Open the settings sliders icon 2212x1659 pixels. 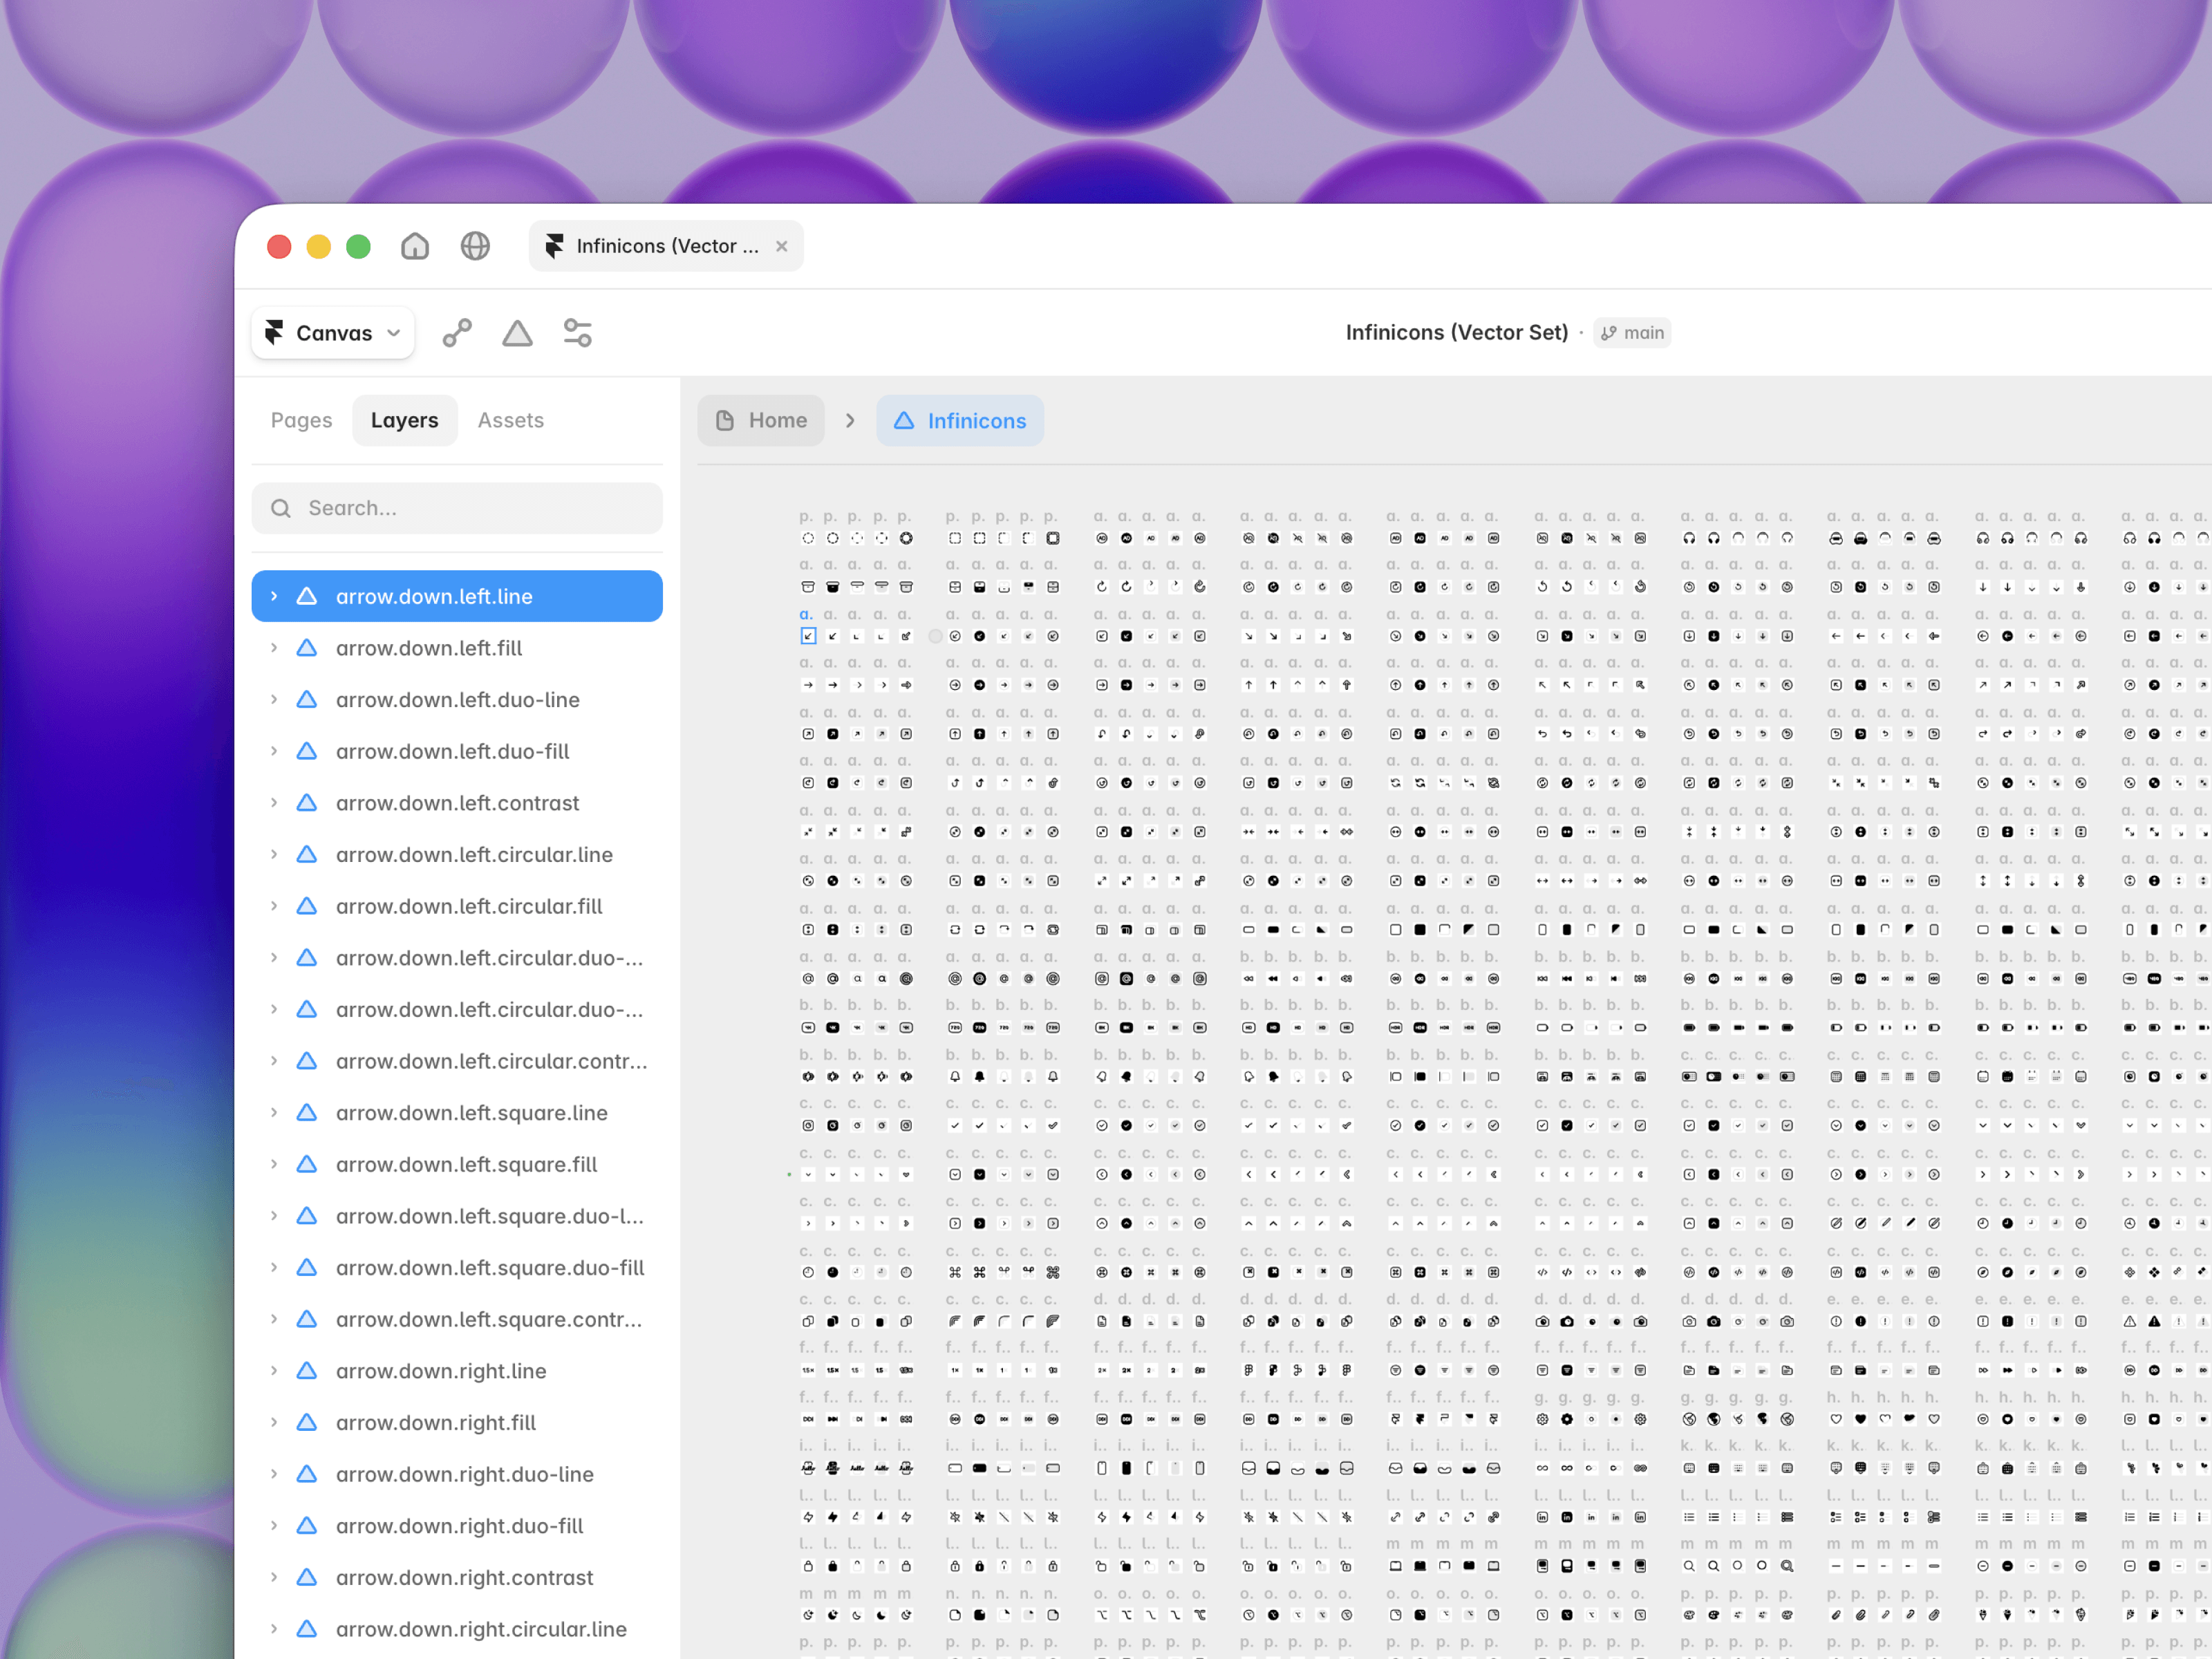click(x=578, y=333)
